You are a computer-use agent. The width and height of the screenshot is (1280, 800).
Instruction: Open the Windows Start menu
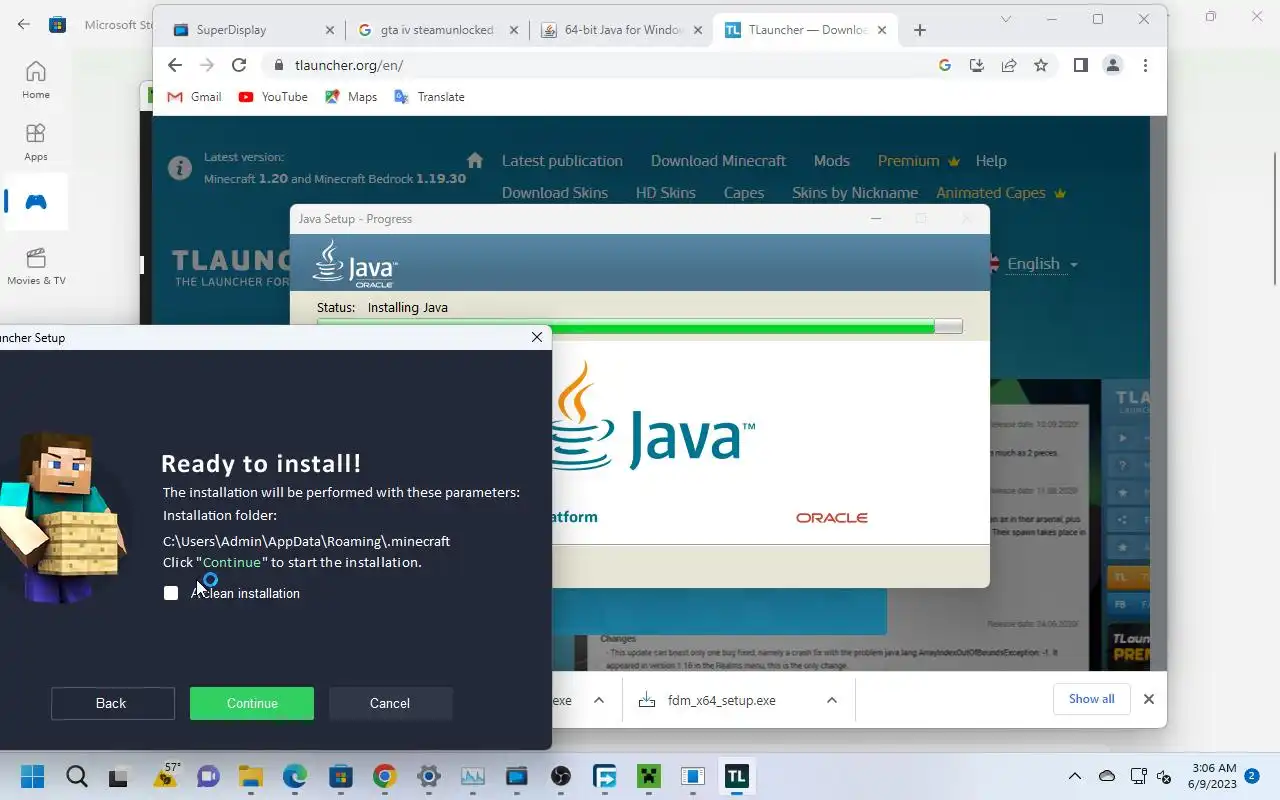[x=32, y=777]
